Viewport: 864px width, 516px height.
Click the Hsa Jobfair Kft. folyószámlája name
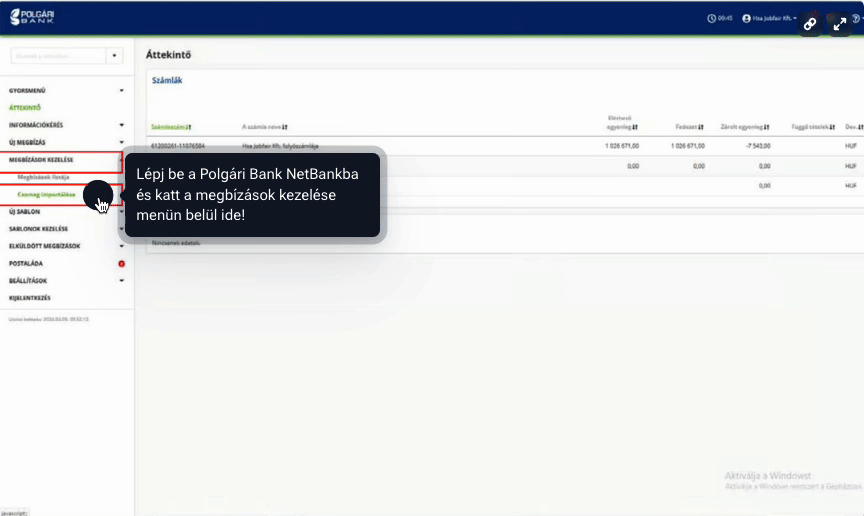click(280, 146)
